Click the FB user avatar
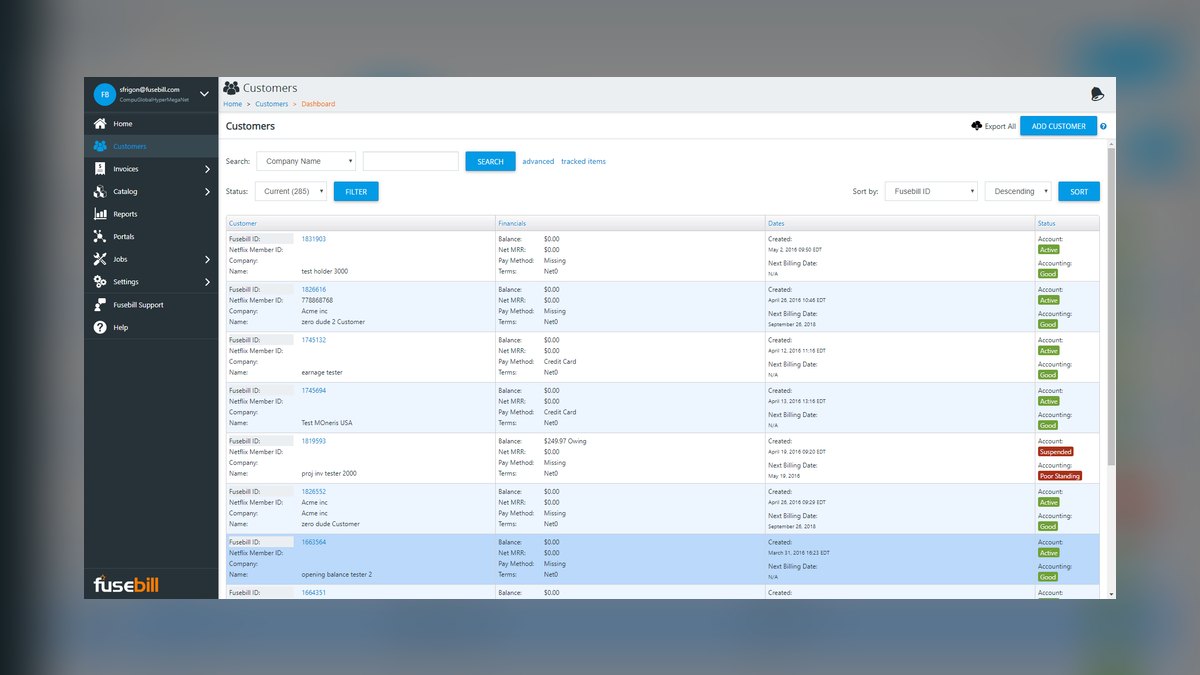The image size is (1200, 675). 105,94
